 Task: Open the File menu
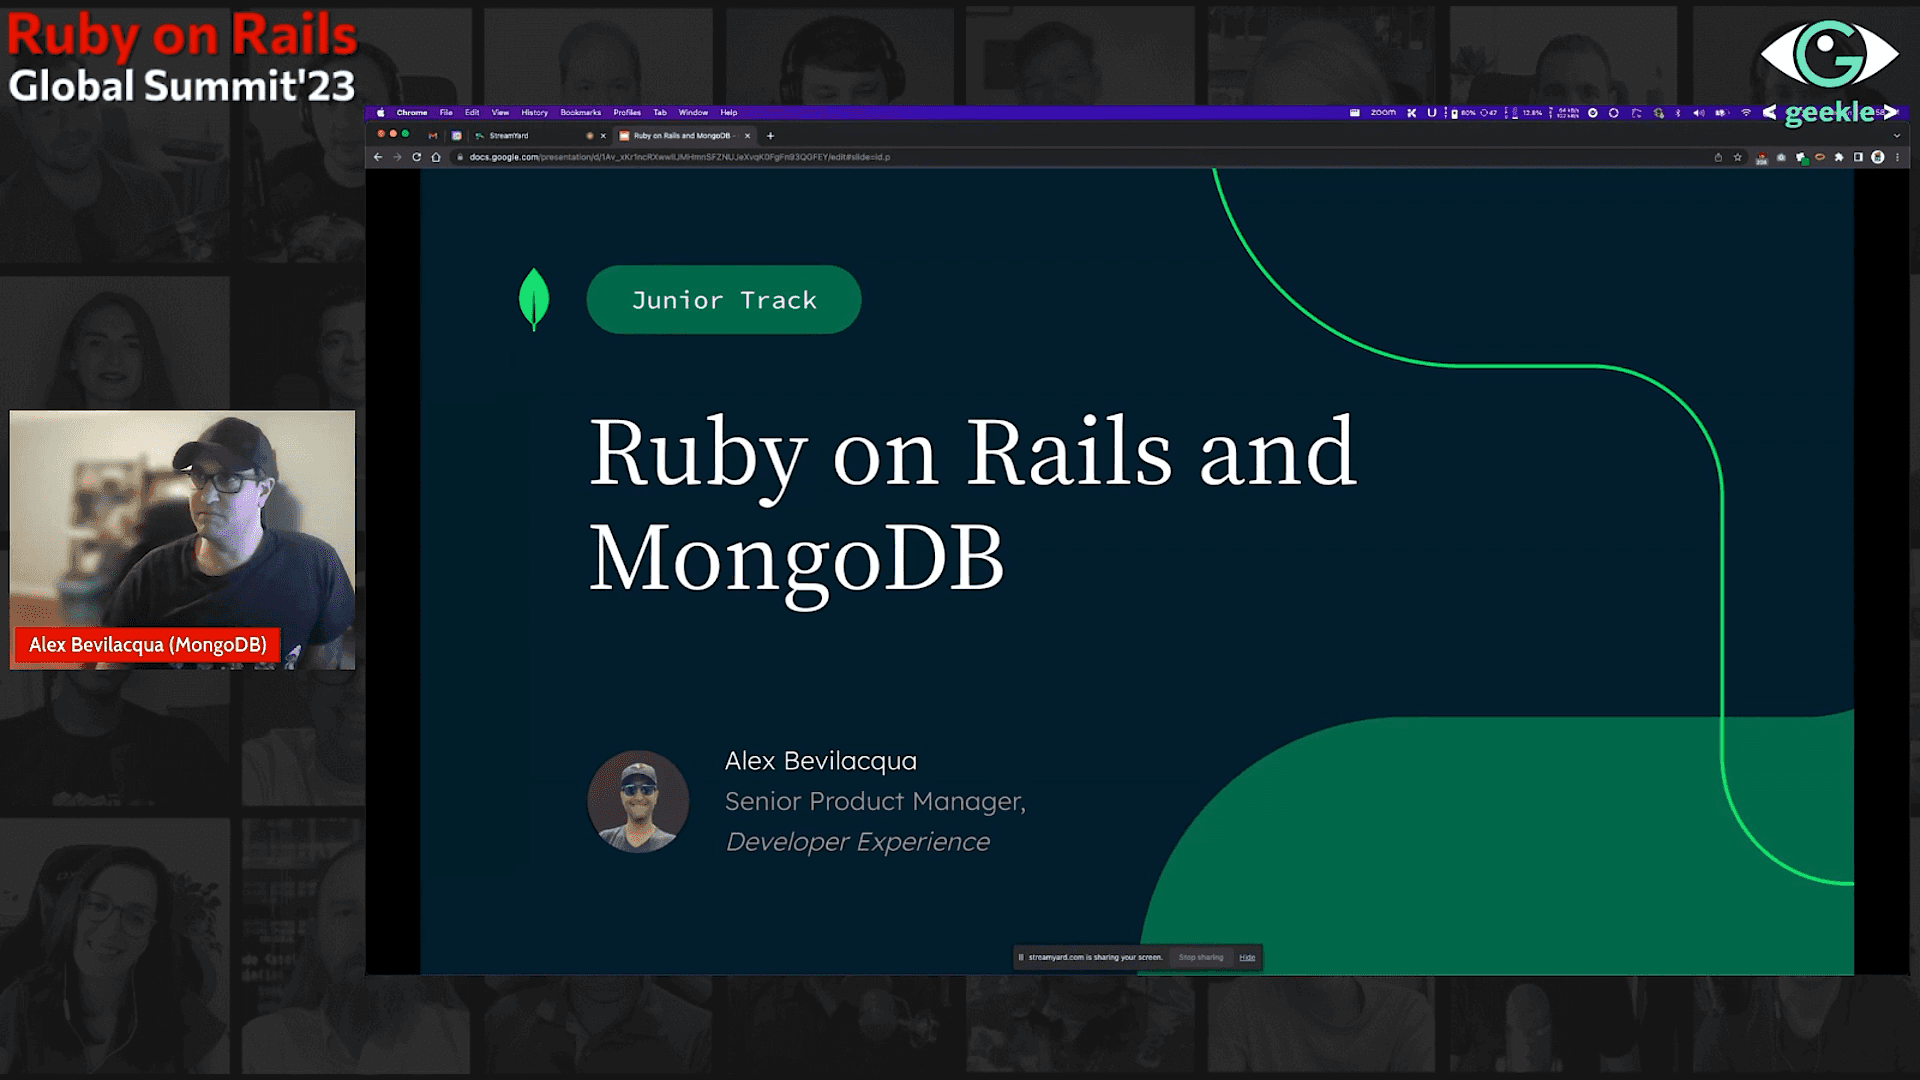(446, 113)
